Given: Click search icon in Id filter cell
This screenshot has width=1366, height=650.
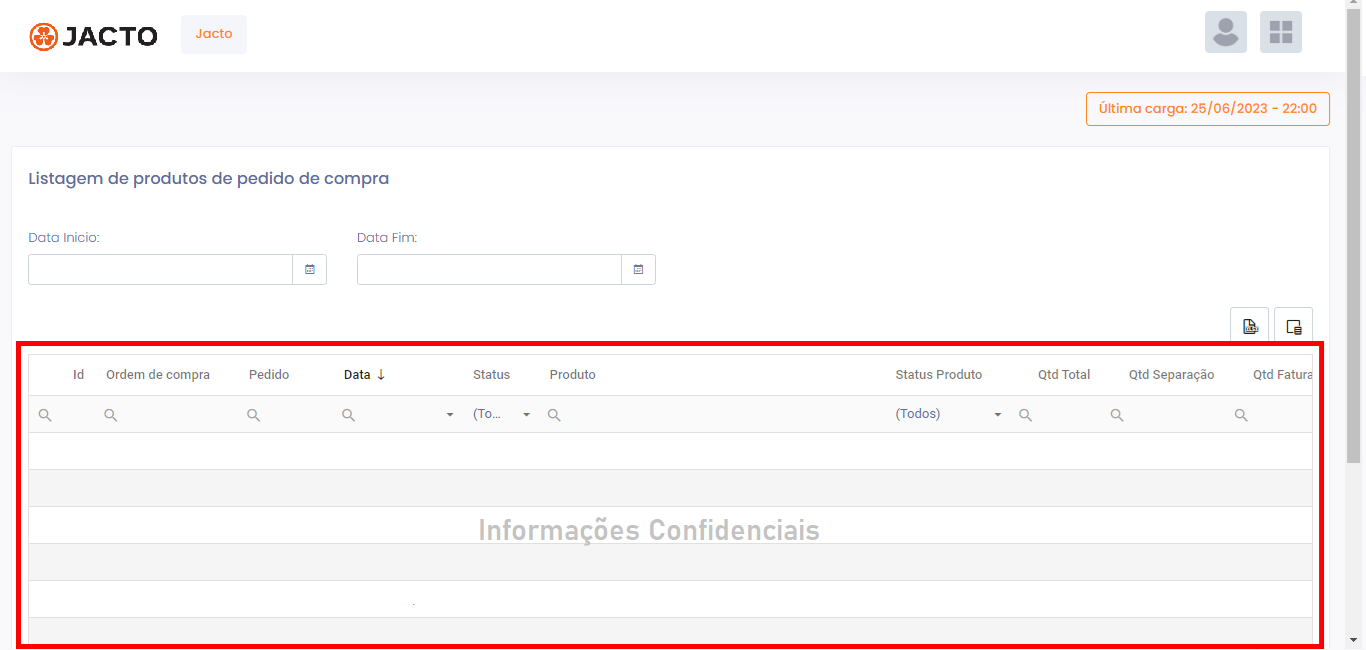Looking at the screenshot, I should [45, 415].
